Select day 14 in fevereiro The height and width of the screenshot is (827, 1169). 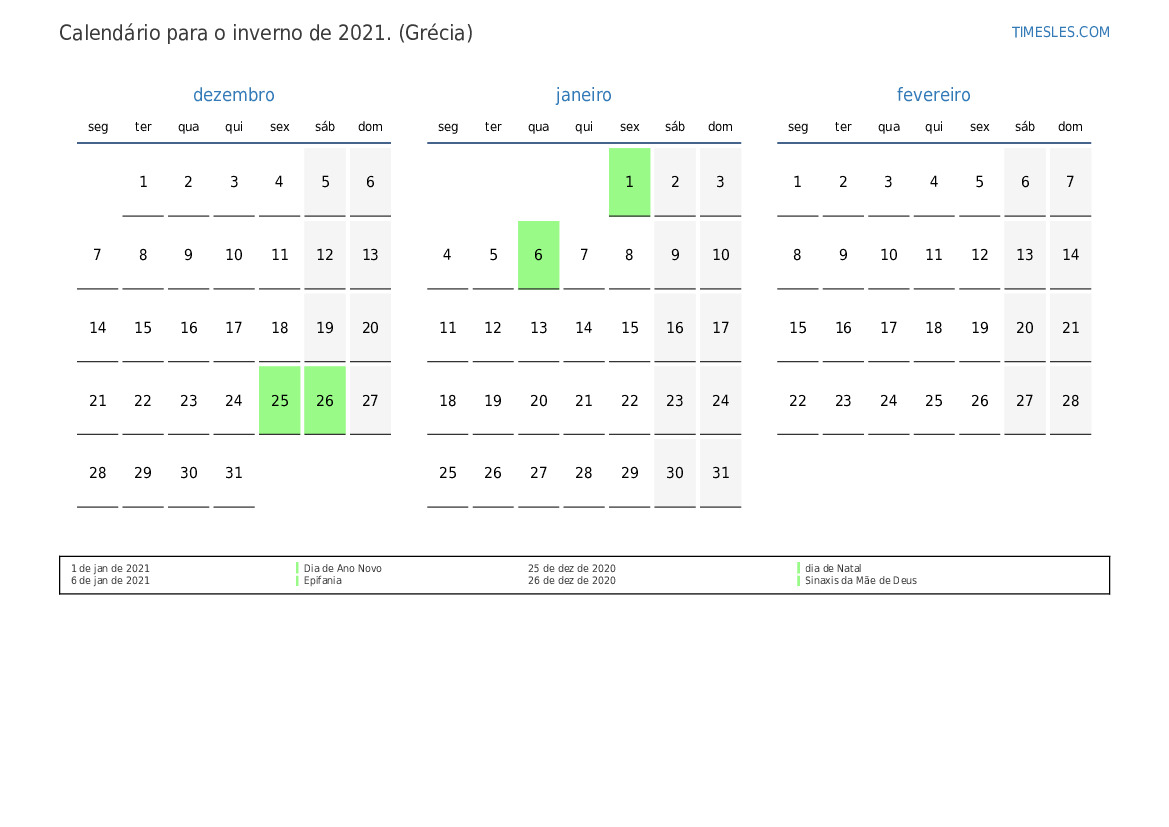1071,255
